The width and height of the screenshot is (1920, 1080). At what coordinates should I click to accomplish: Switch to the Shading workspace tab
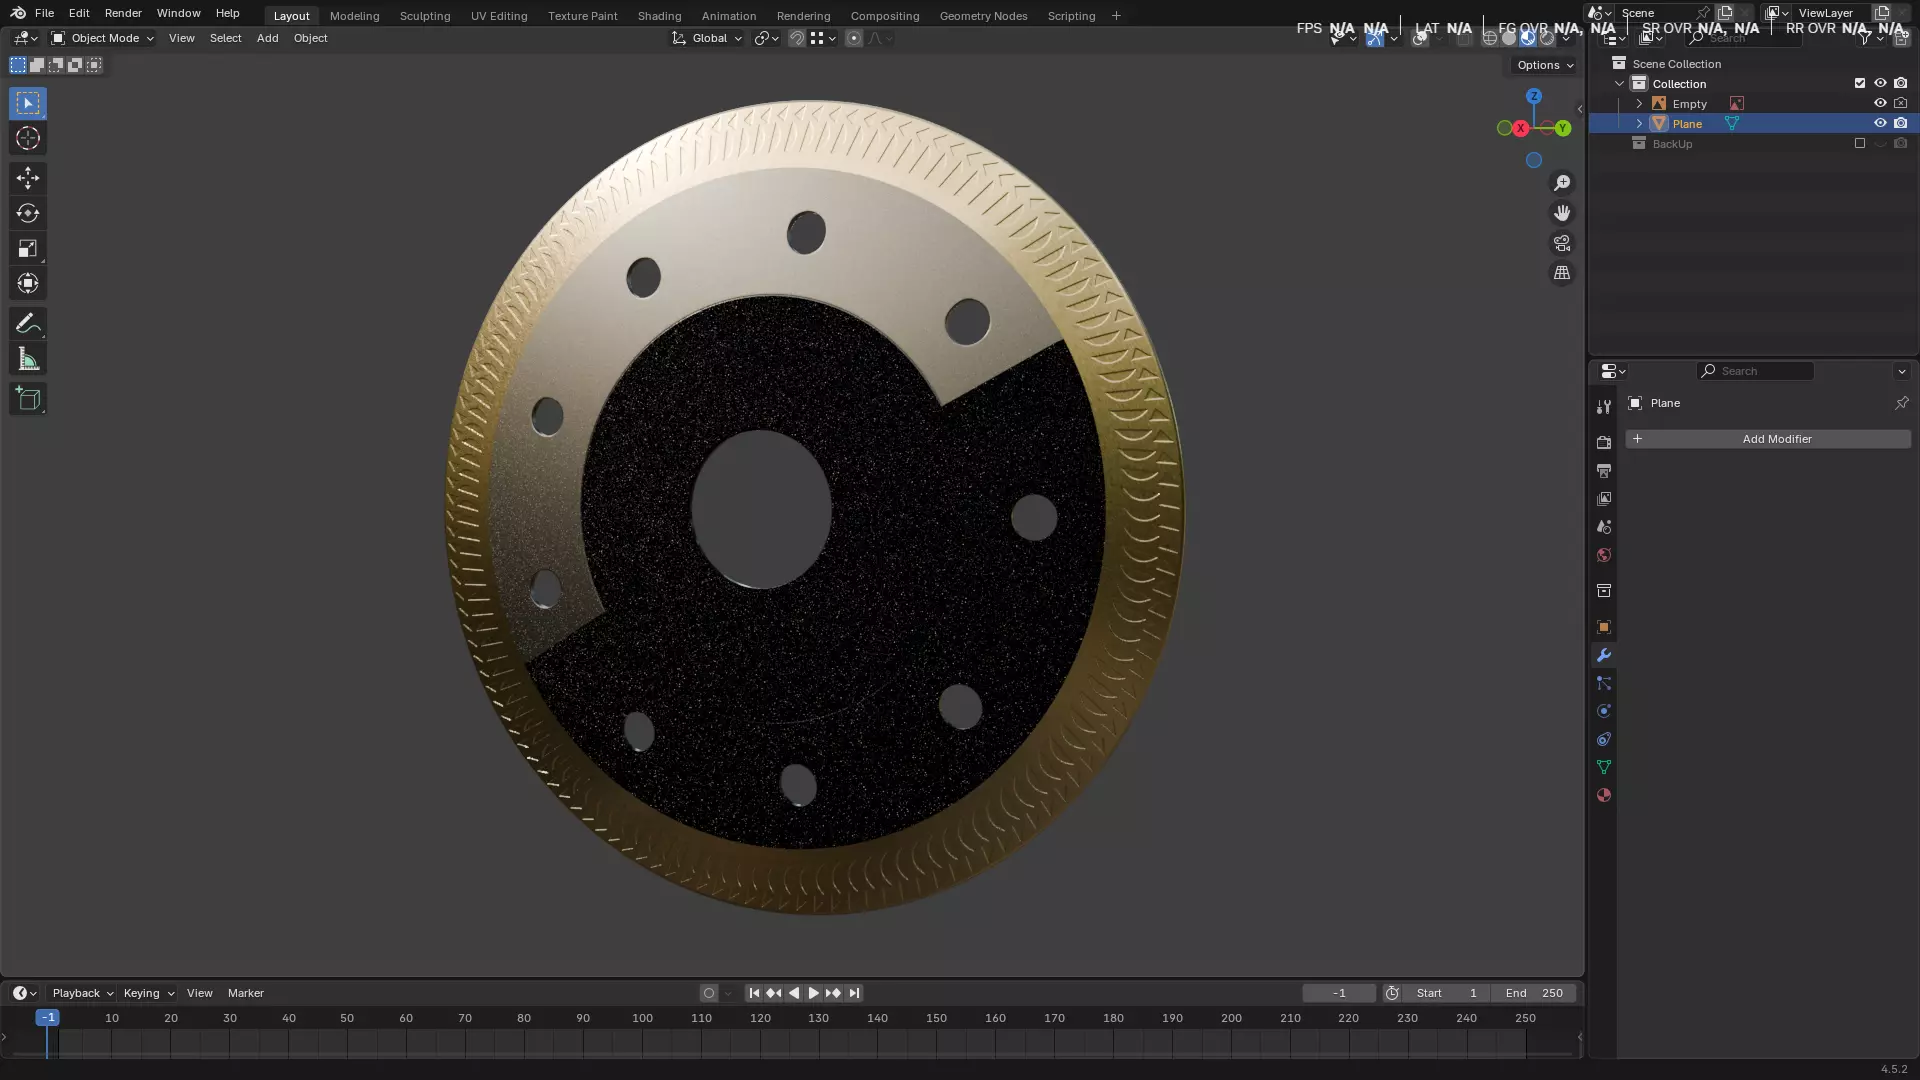659,16
